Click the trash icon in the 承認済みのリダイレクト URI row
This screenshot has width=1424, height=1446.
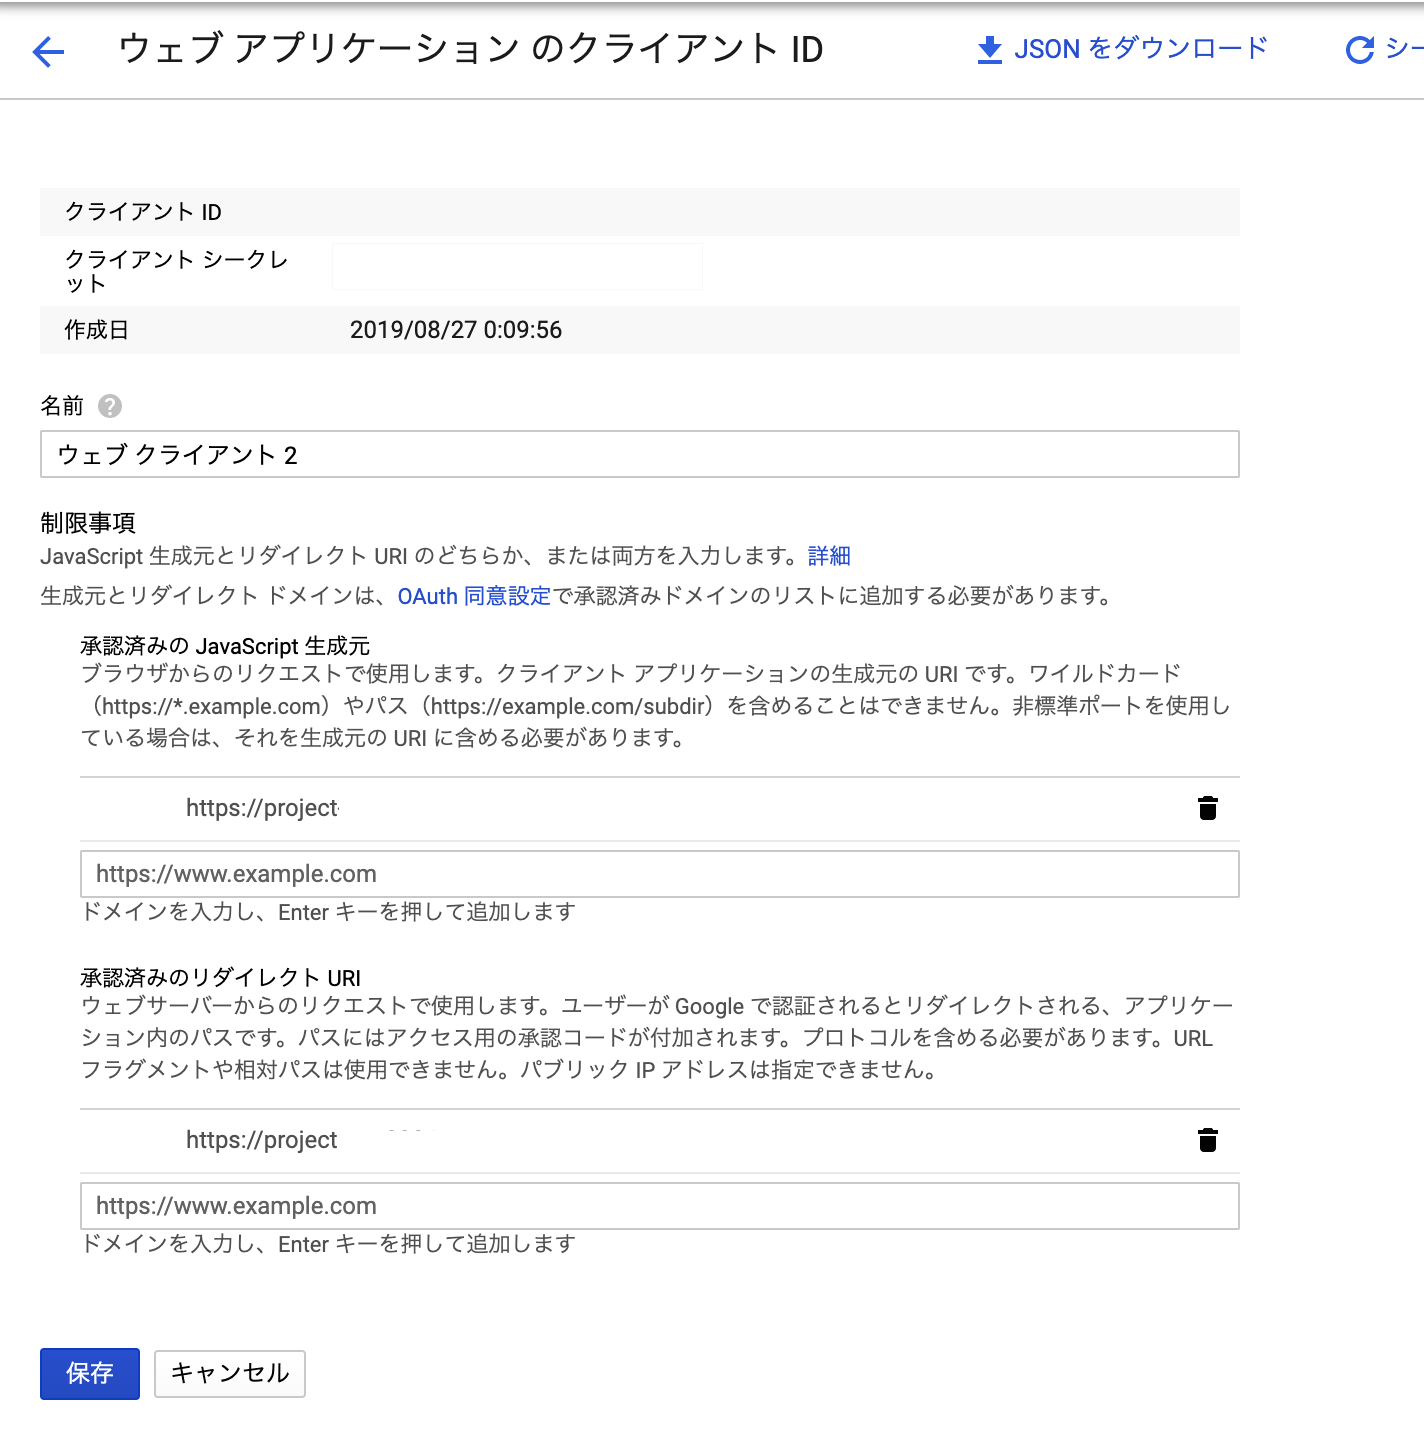[x=1207, y=1139]
